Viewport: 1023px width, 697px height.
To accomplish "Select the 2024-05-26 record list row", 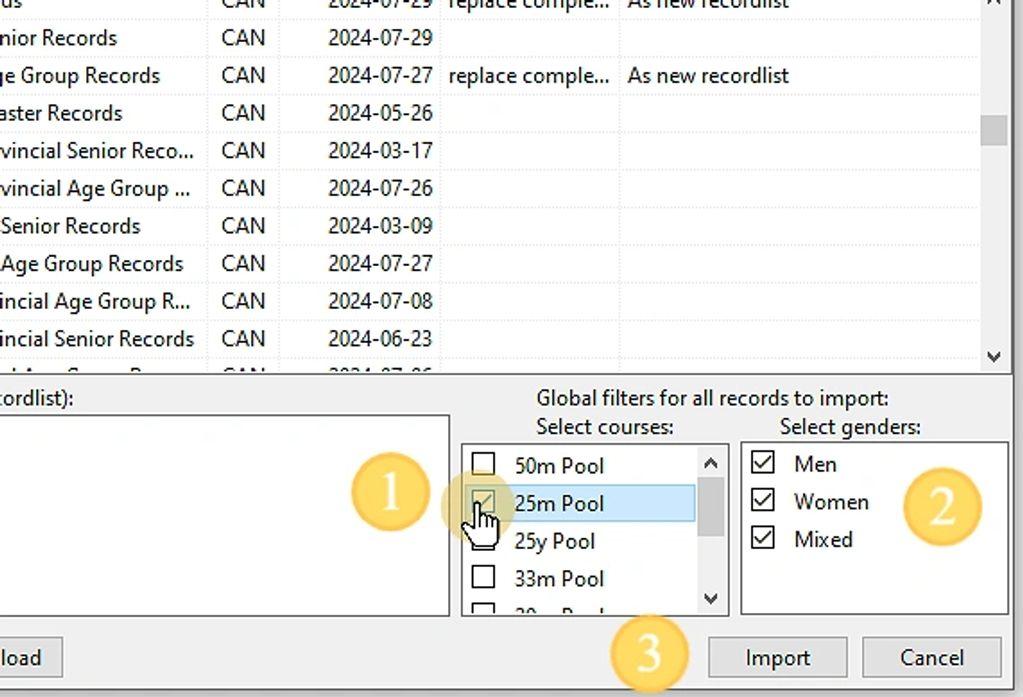I will [x=380, y=113].
